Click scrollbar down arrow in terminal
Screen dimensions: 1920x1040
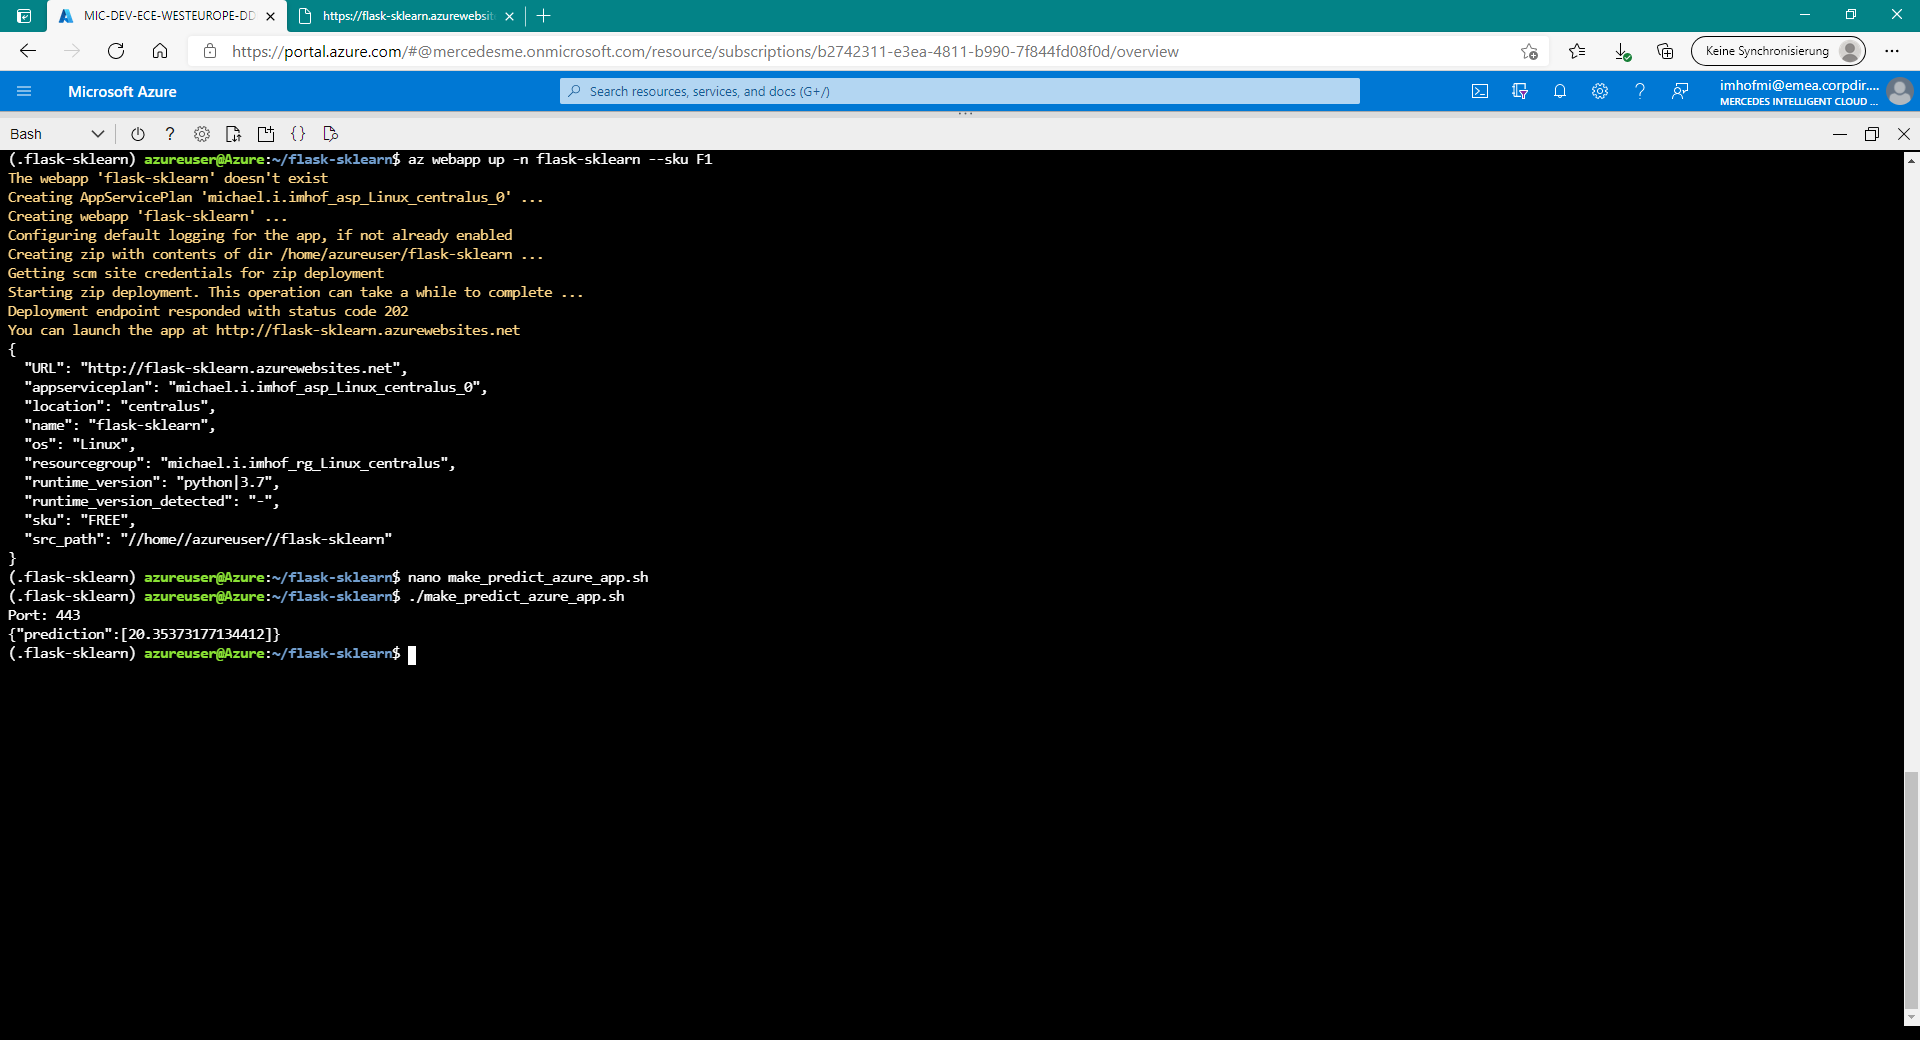[1911, 1018]
